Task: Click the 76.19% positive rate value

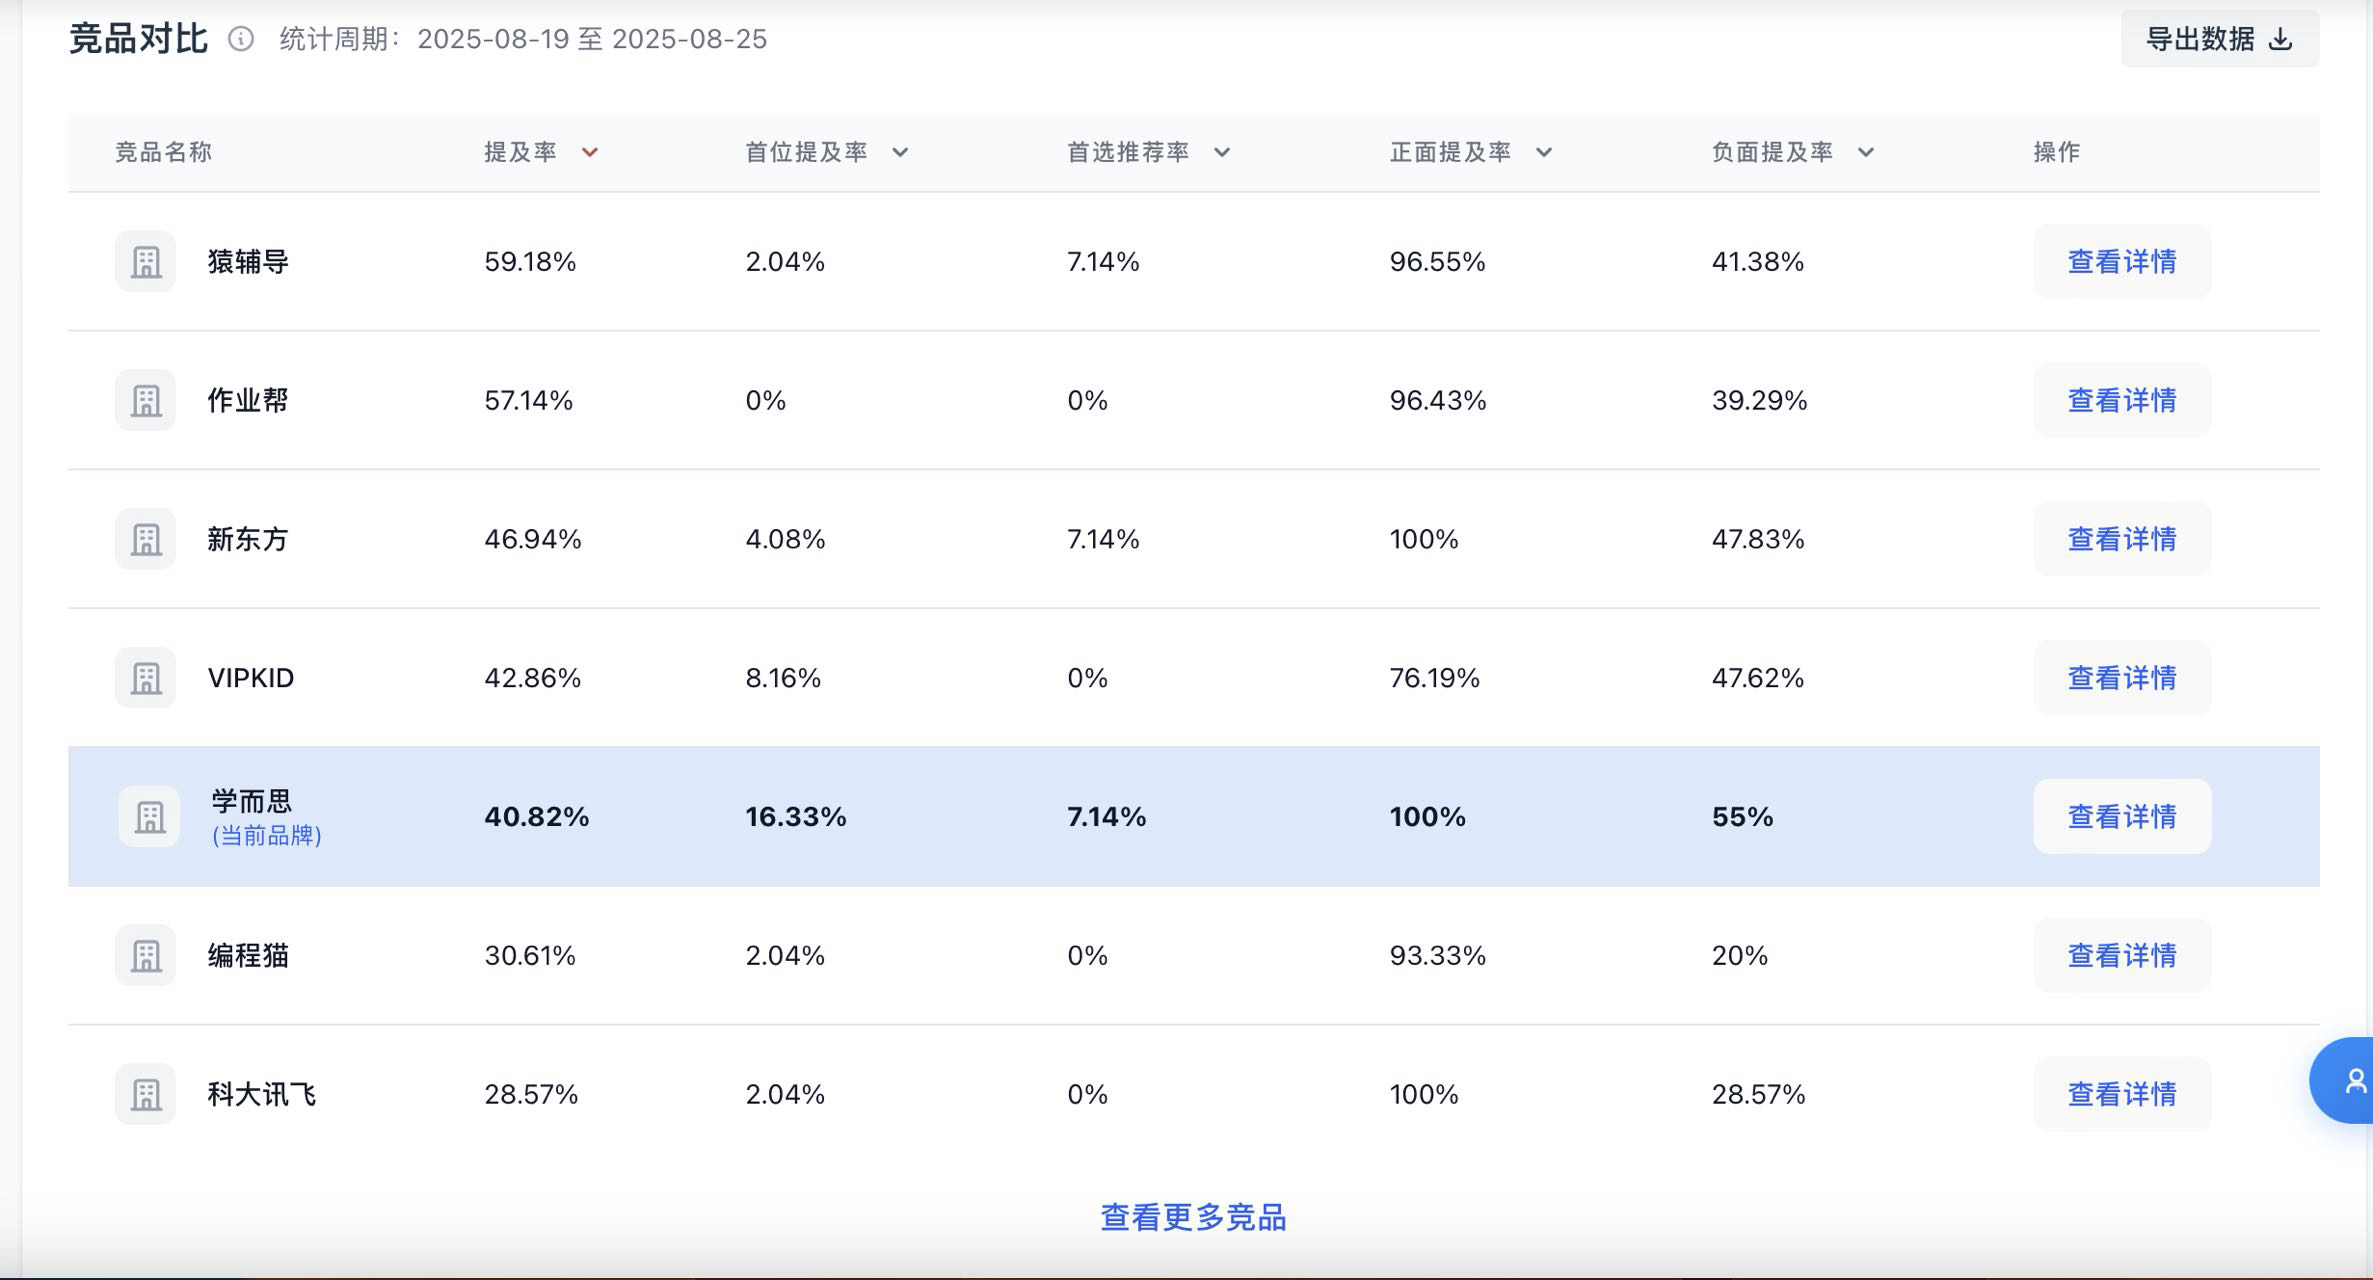Action: point(1435,678)
